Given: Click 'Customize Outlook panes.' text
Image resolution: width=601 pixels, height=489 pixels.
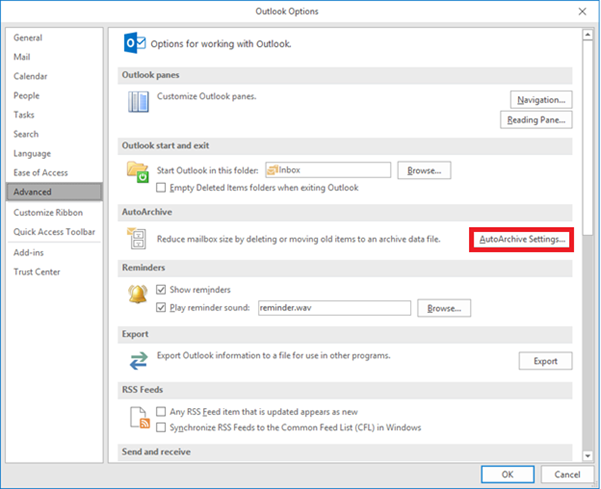Looking at the screenshot, I should [x=207, y=96].
